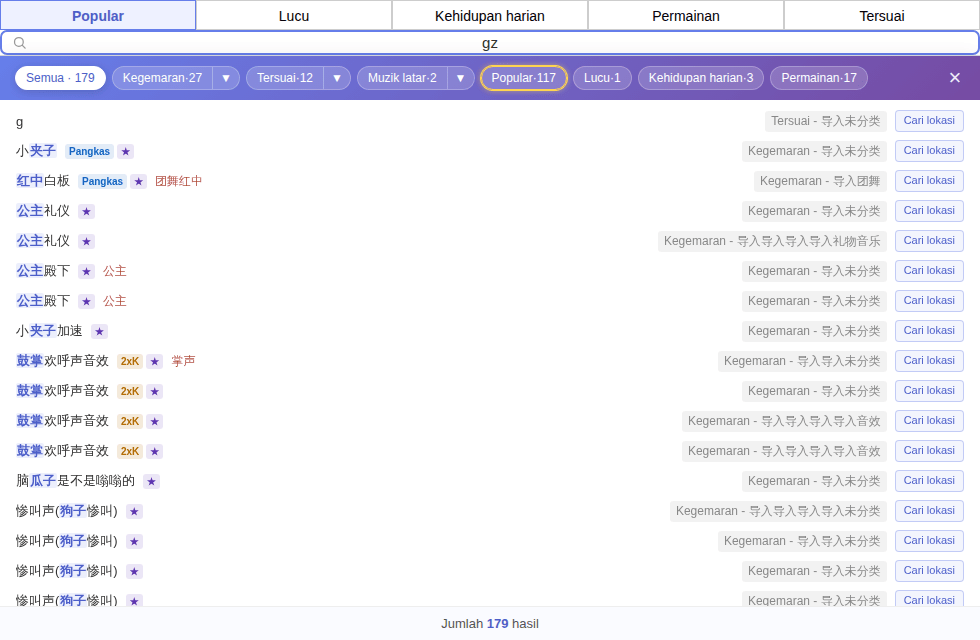980x640 pixels.
Task: Click the magnifier search icon
Action: pos(20,42)
